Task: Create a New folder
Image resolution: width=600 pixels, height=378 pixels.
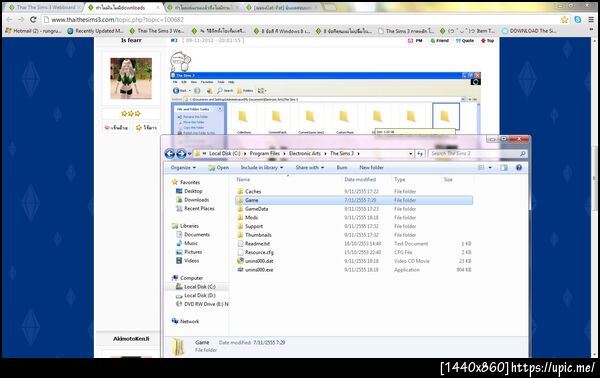Action: 371,168
